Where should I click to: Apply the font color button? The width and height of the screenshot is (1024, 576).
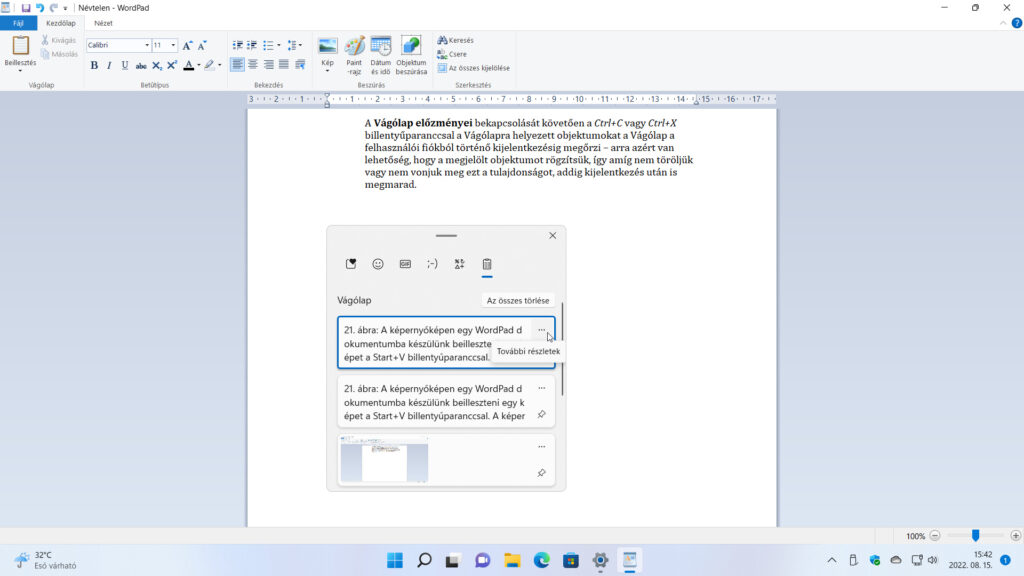click(189, 65)
